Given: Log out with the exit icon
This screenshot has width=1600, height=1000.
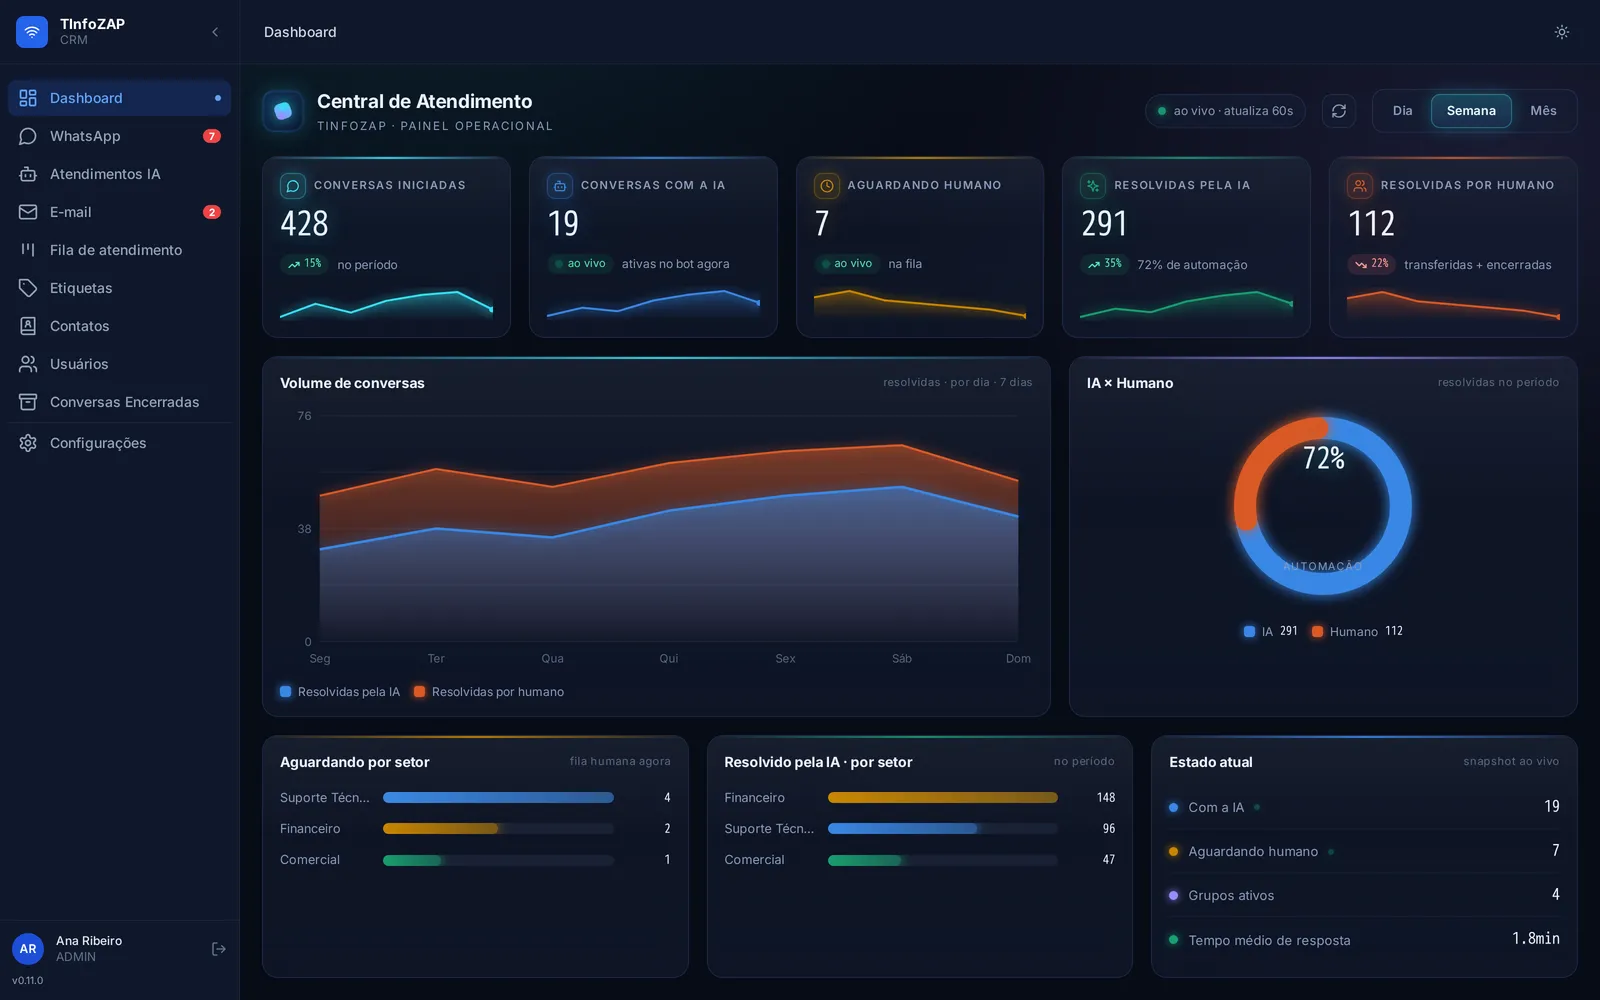Looking at the screenshot, I should (x=219, y=949).
